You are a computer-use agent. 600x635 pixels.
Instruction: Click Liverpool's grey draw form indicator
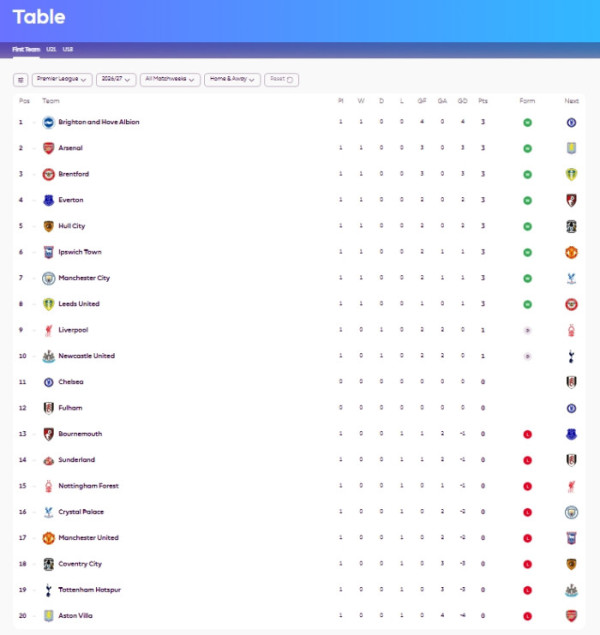[527, 330]
